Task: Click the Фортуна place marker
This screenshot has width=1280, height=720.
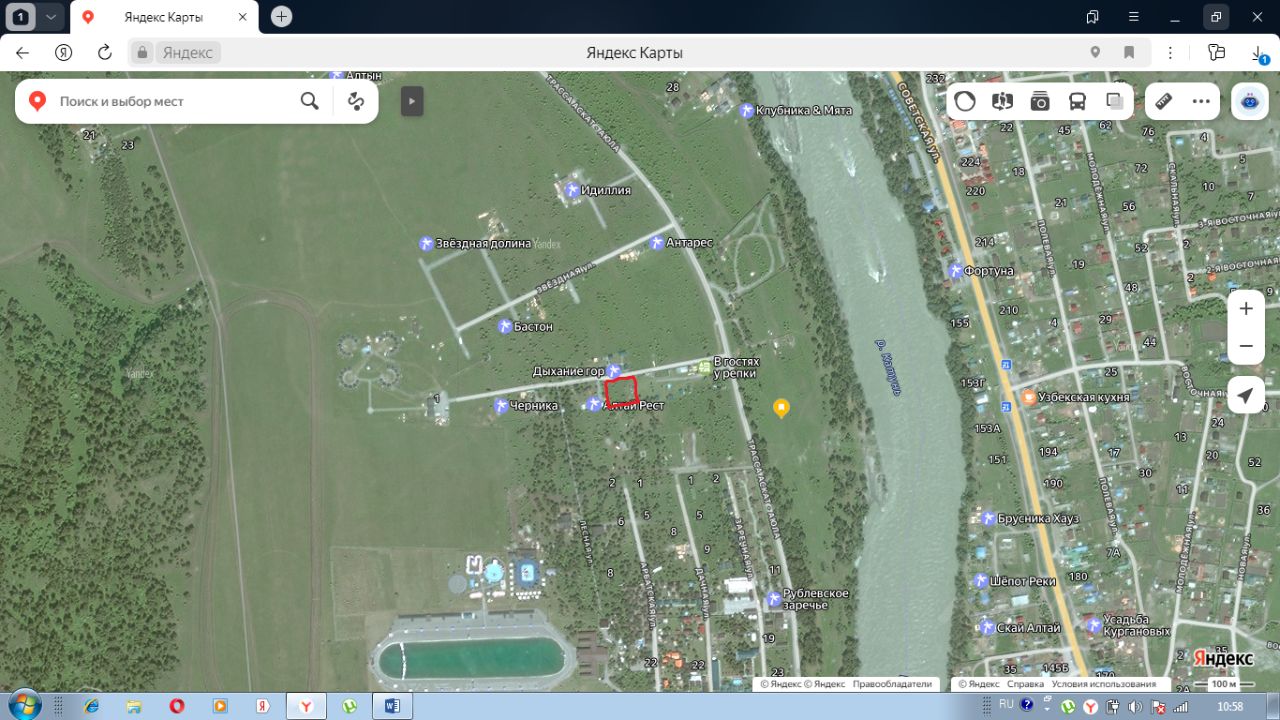Action: coord(956,271)
